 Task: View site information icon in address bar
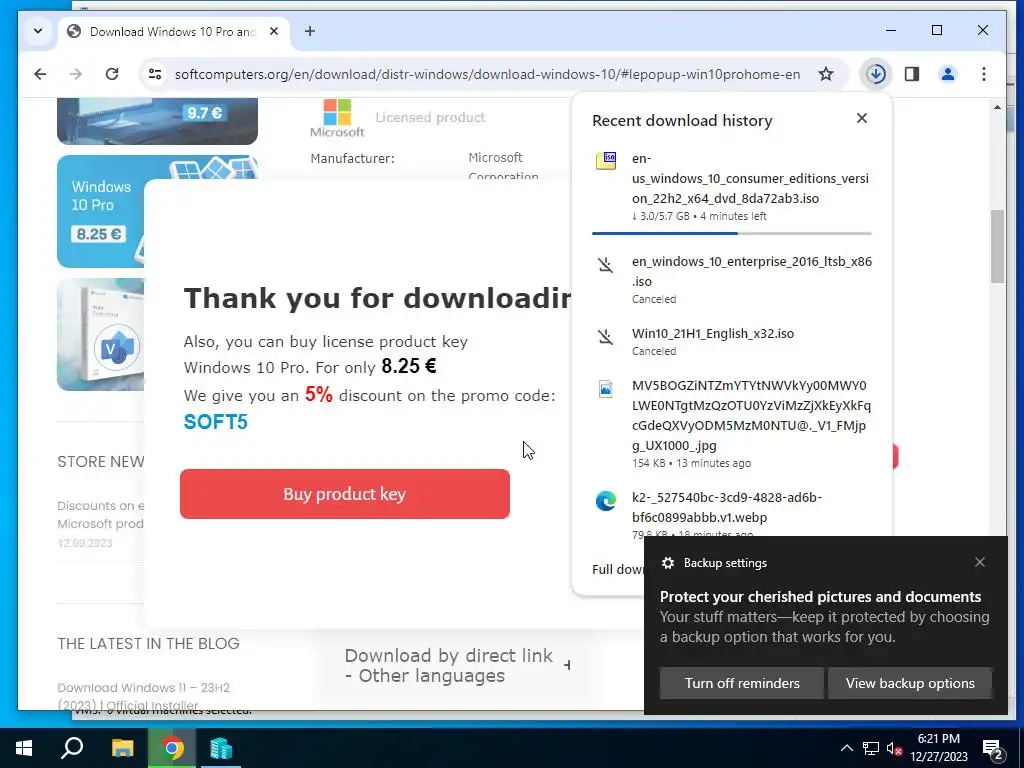[x=155, y=74]
